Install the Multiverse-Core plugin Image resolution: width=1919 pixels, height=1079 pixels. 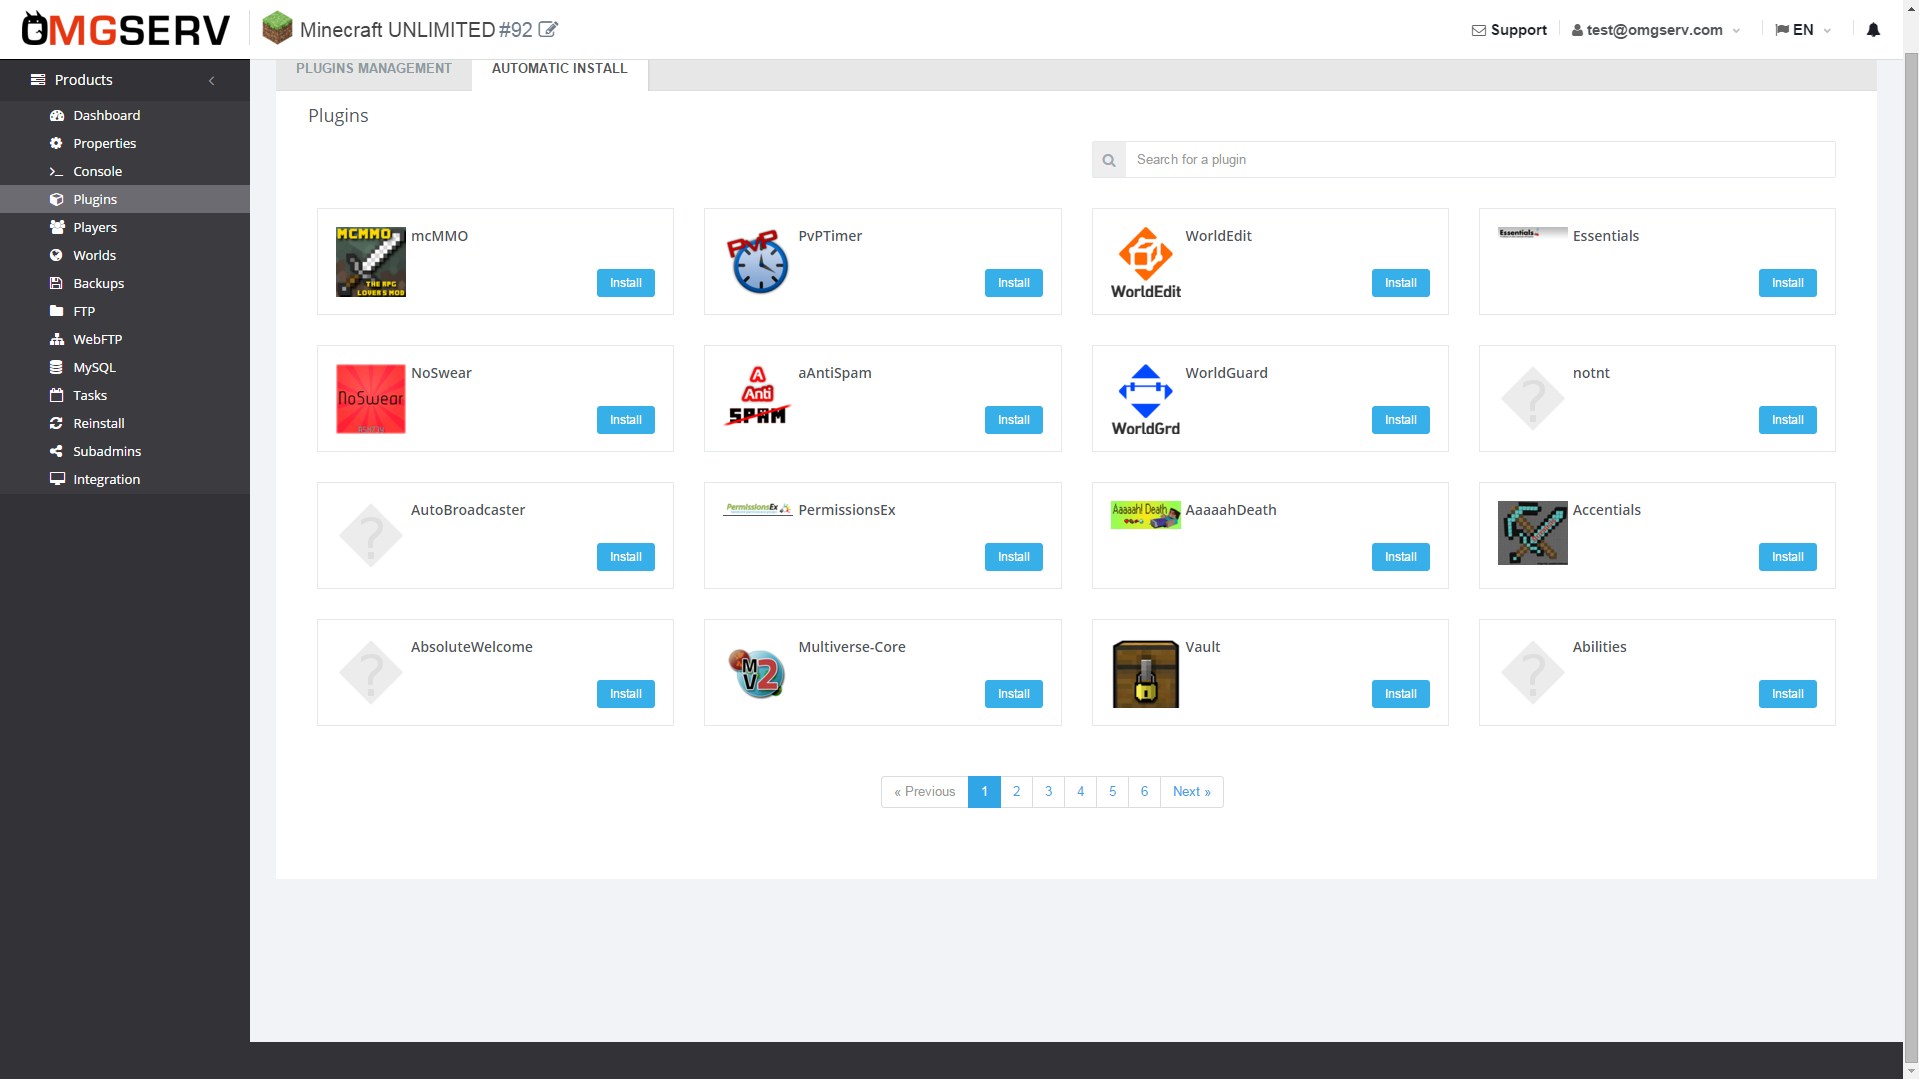(x=1013, y=694)
